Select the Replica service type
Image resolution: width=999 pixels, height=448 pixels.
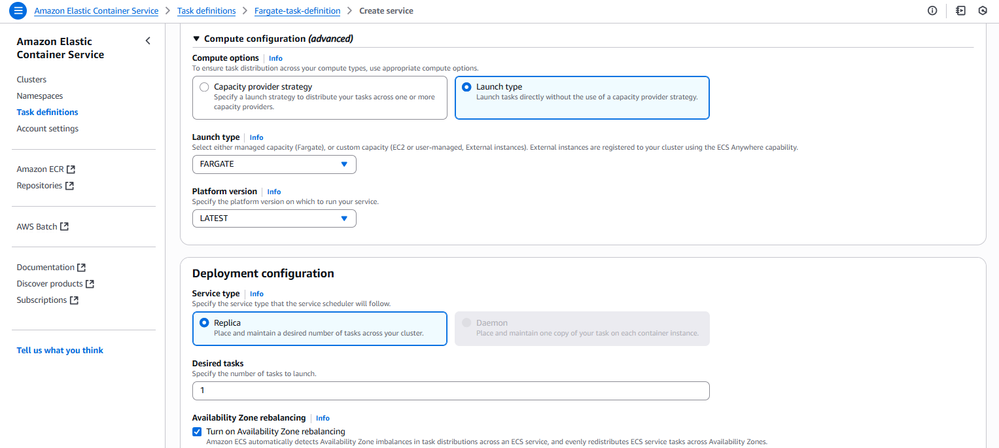point(204,323)
